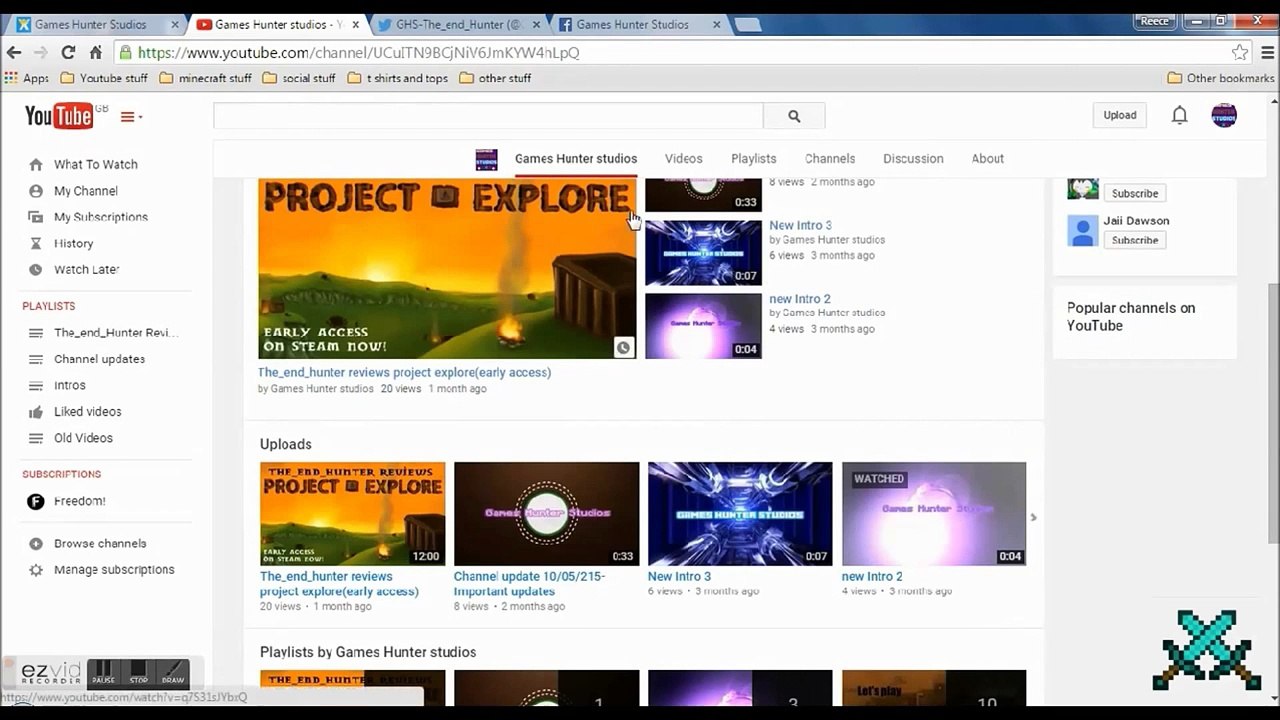Viewport: 1280px width, 720px height.
Task: Open the account avatar menu
Action: (x=1224, y=115)
